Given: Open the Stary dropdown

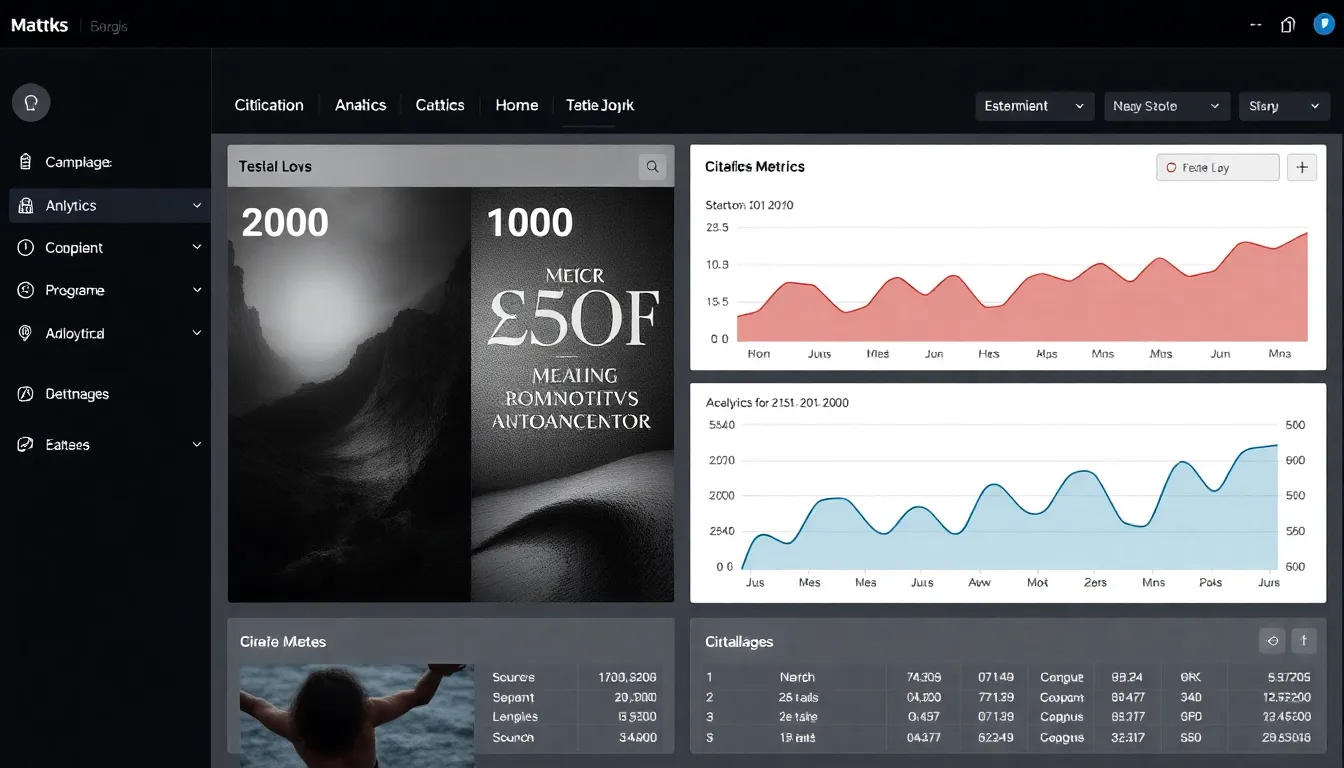Looking at the screenshot, I should (1284, 106).
